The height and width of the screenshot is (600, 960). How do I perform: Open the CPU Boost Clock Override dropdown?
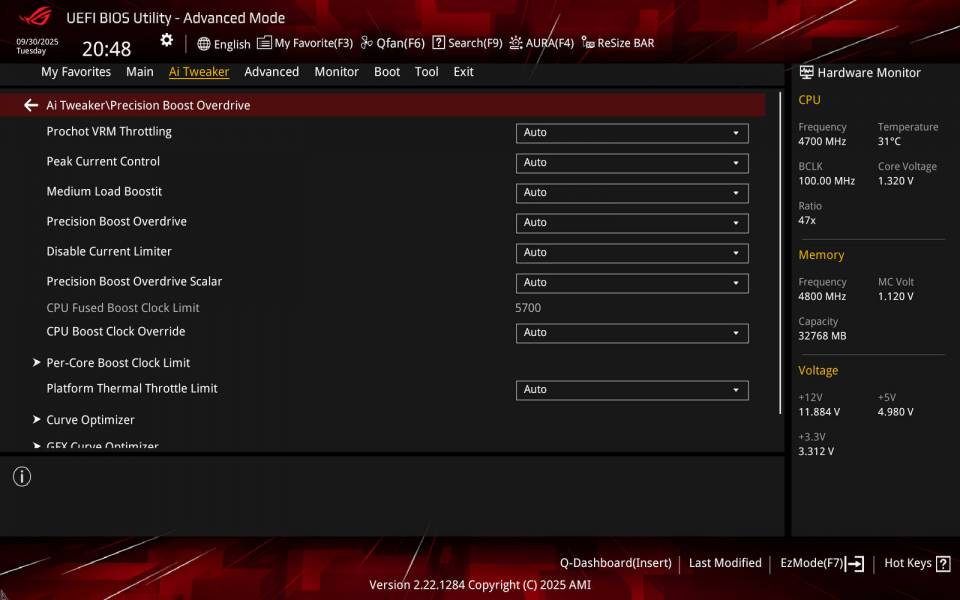[630, 332]
